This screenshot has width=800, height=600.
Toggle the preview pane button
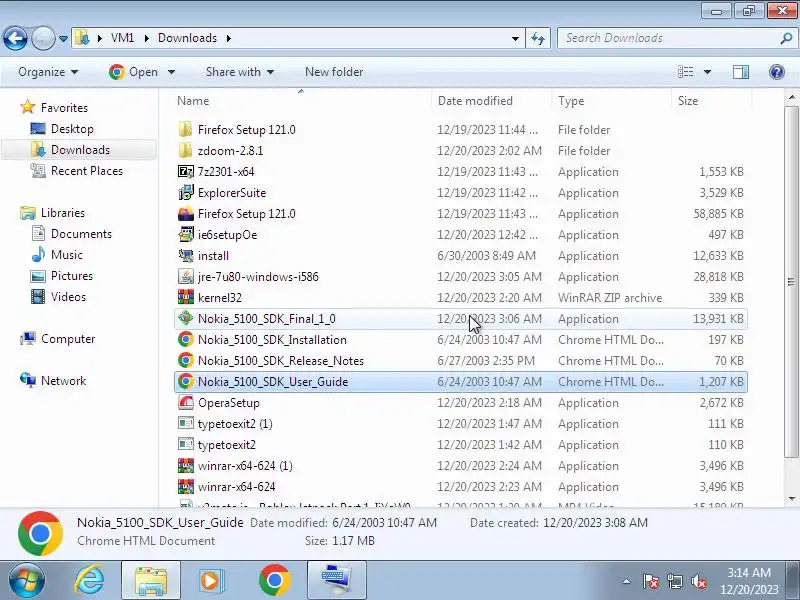(741, 72)
